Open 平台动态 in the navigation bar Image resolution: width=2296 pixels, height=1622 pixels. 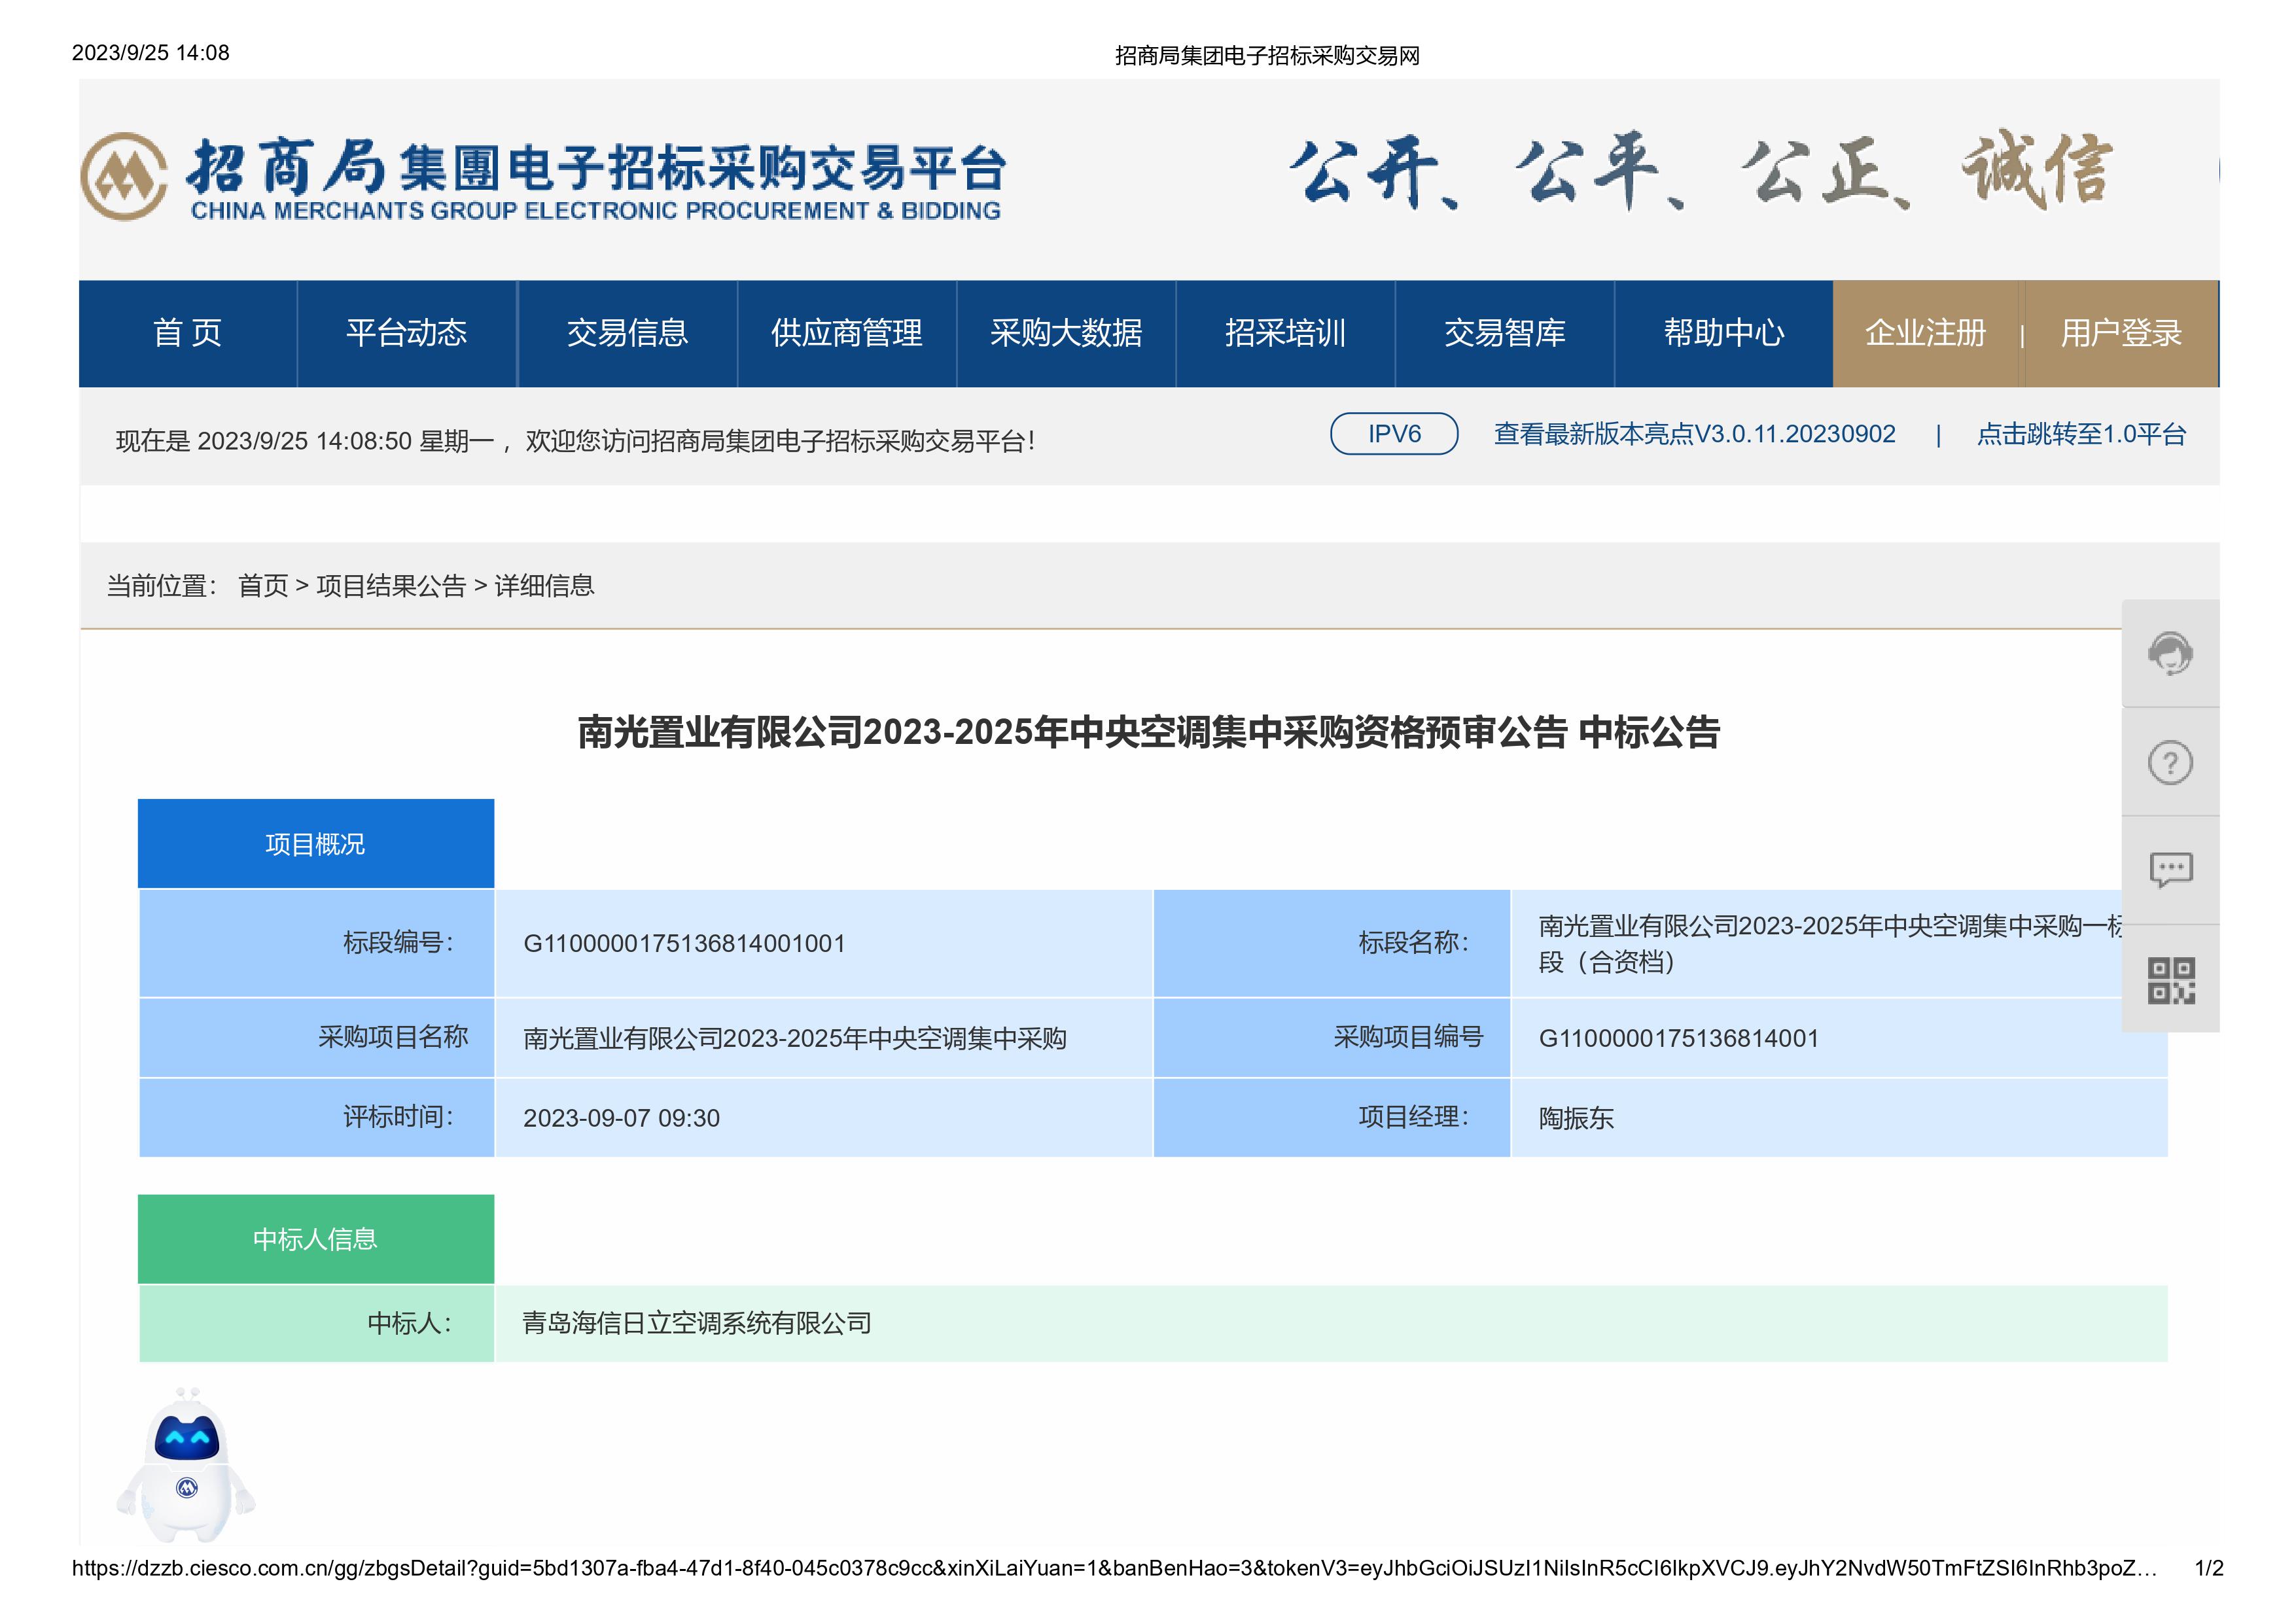click(406, 333)
